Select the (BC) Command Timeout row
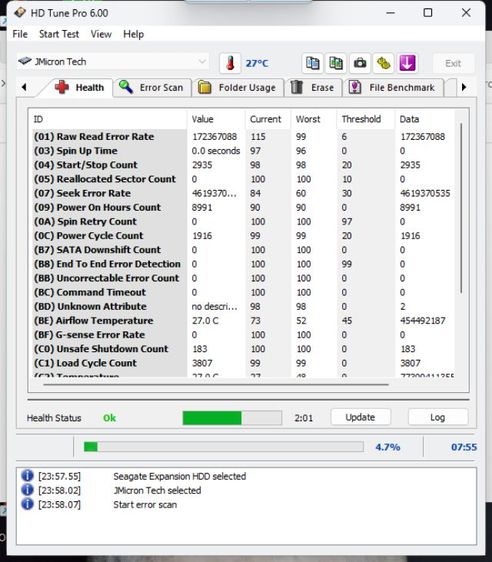 [244, 292]
